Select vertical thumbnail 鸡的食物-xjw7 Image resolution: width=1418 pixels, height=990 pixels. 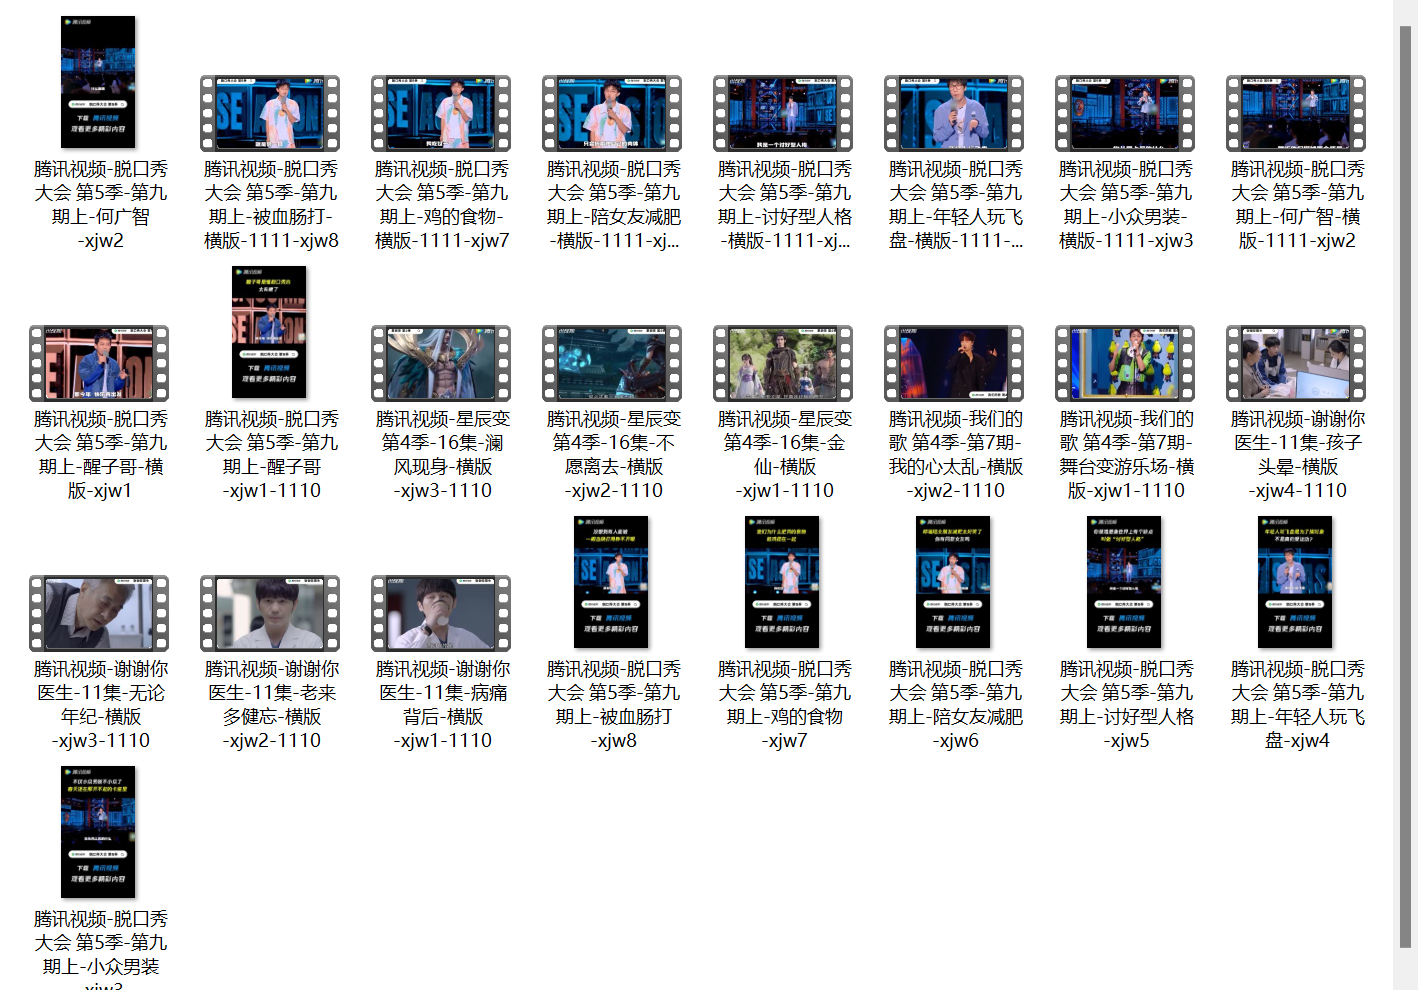point(782,582)
